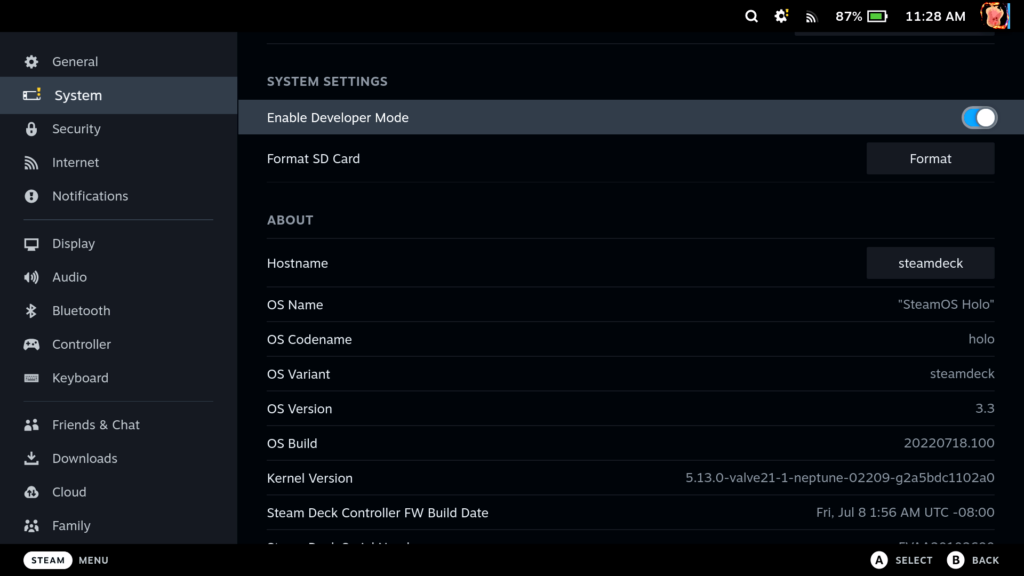Click the Audio speaker icon
The width and height of the screenshot is (1024, 576).
[x=32, y=277]
